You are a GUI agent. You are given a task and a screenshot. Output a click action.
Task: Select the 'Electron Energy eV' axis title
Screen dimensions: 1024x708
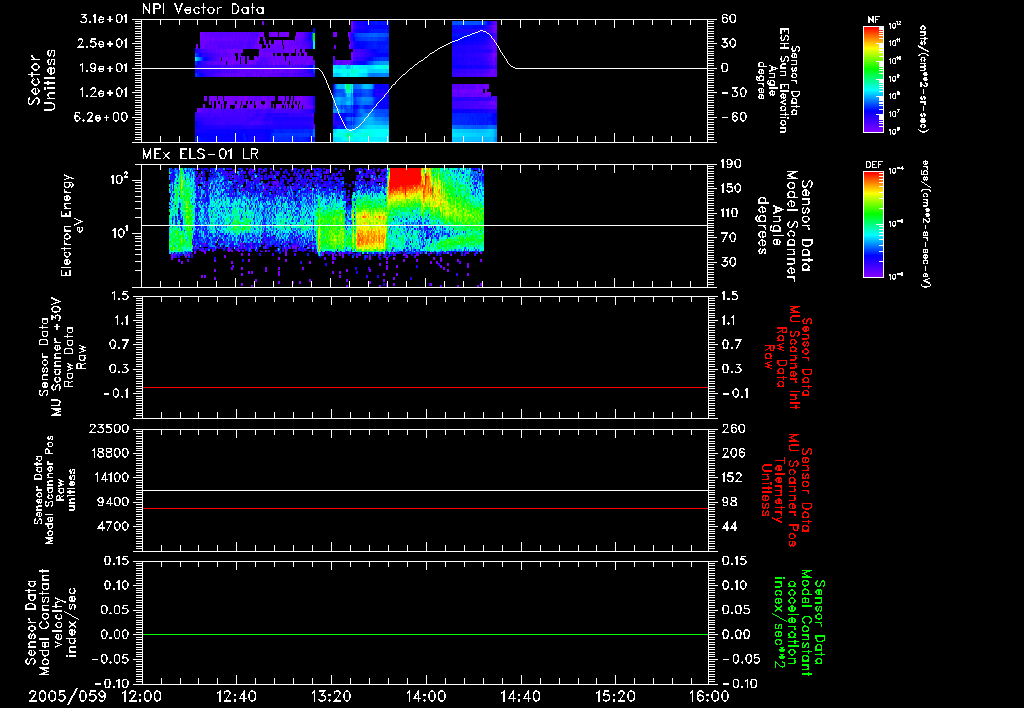[73, 225]
